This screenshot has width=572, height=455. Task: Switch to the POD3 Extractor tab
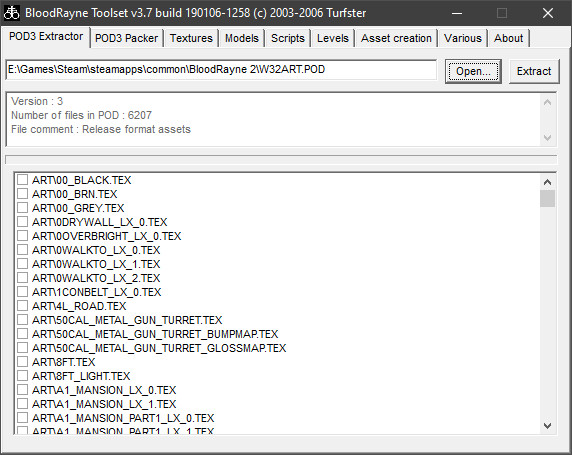pyautogui.click(x=46, y=36)
